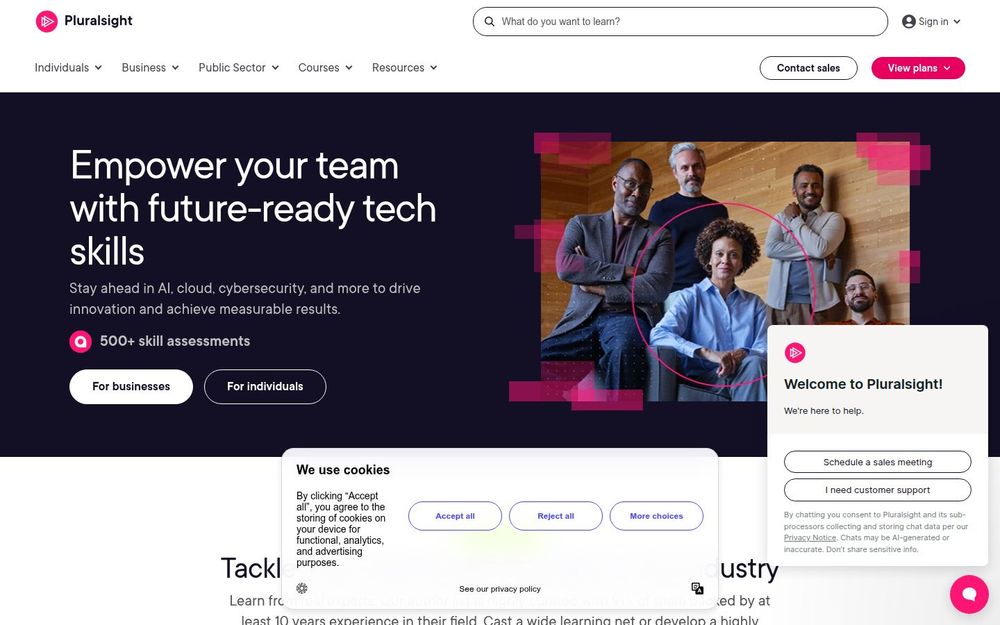
Task: Select Schedule a sales meeting
Action: tap(877, 462)
